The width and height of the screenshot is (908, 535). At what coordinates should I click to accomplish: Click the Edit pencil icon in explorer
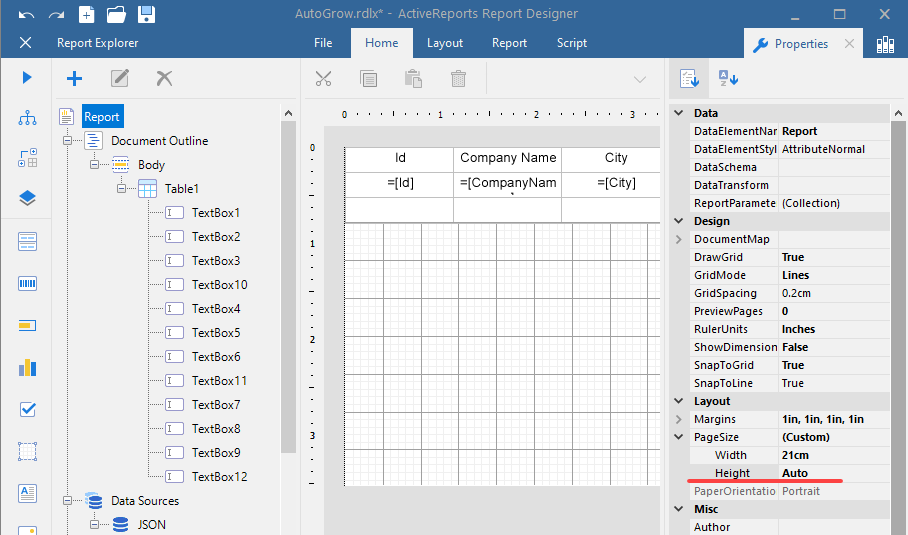coord(119,78)
